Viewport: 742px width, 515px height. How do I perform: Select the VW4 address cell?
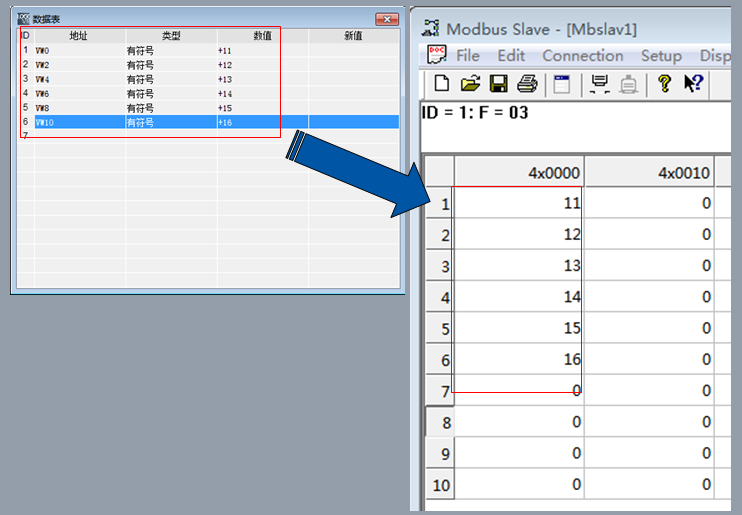pos(80,79)
